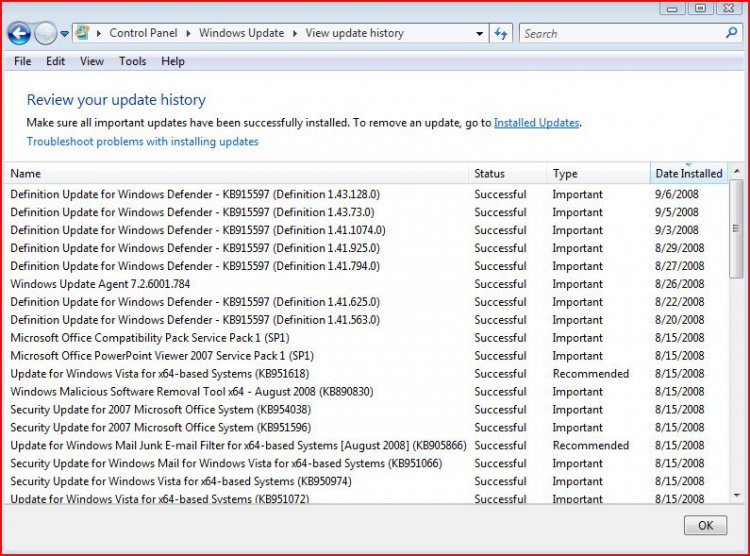The width and height of the screenshot is (750, 556).
Task: Select Defender update Definition 1.43.128.0 row
Action: click(367, 194)
